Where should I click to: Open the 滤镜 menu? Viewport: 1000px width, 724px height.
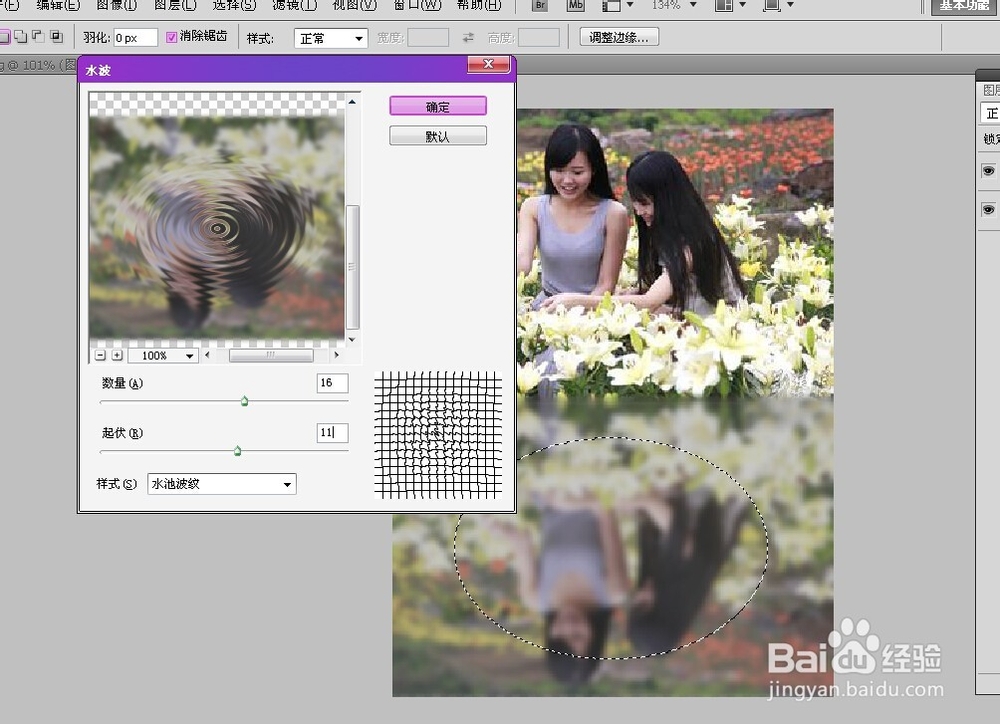pos(294,5)
